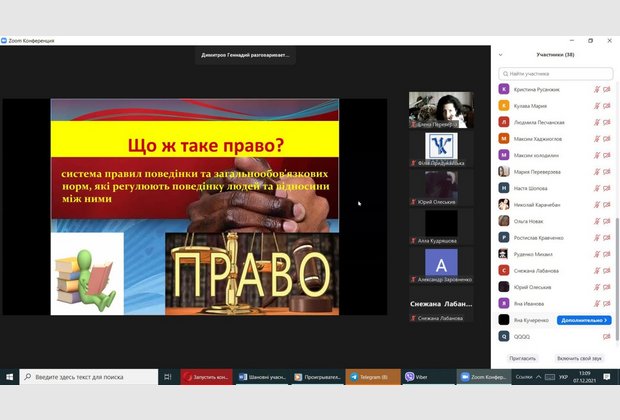
Task: Open the Windows Start menu
Action: [9, 377]
